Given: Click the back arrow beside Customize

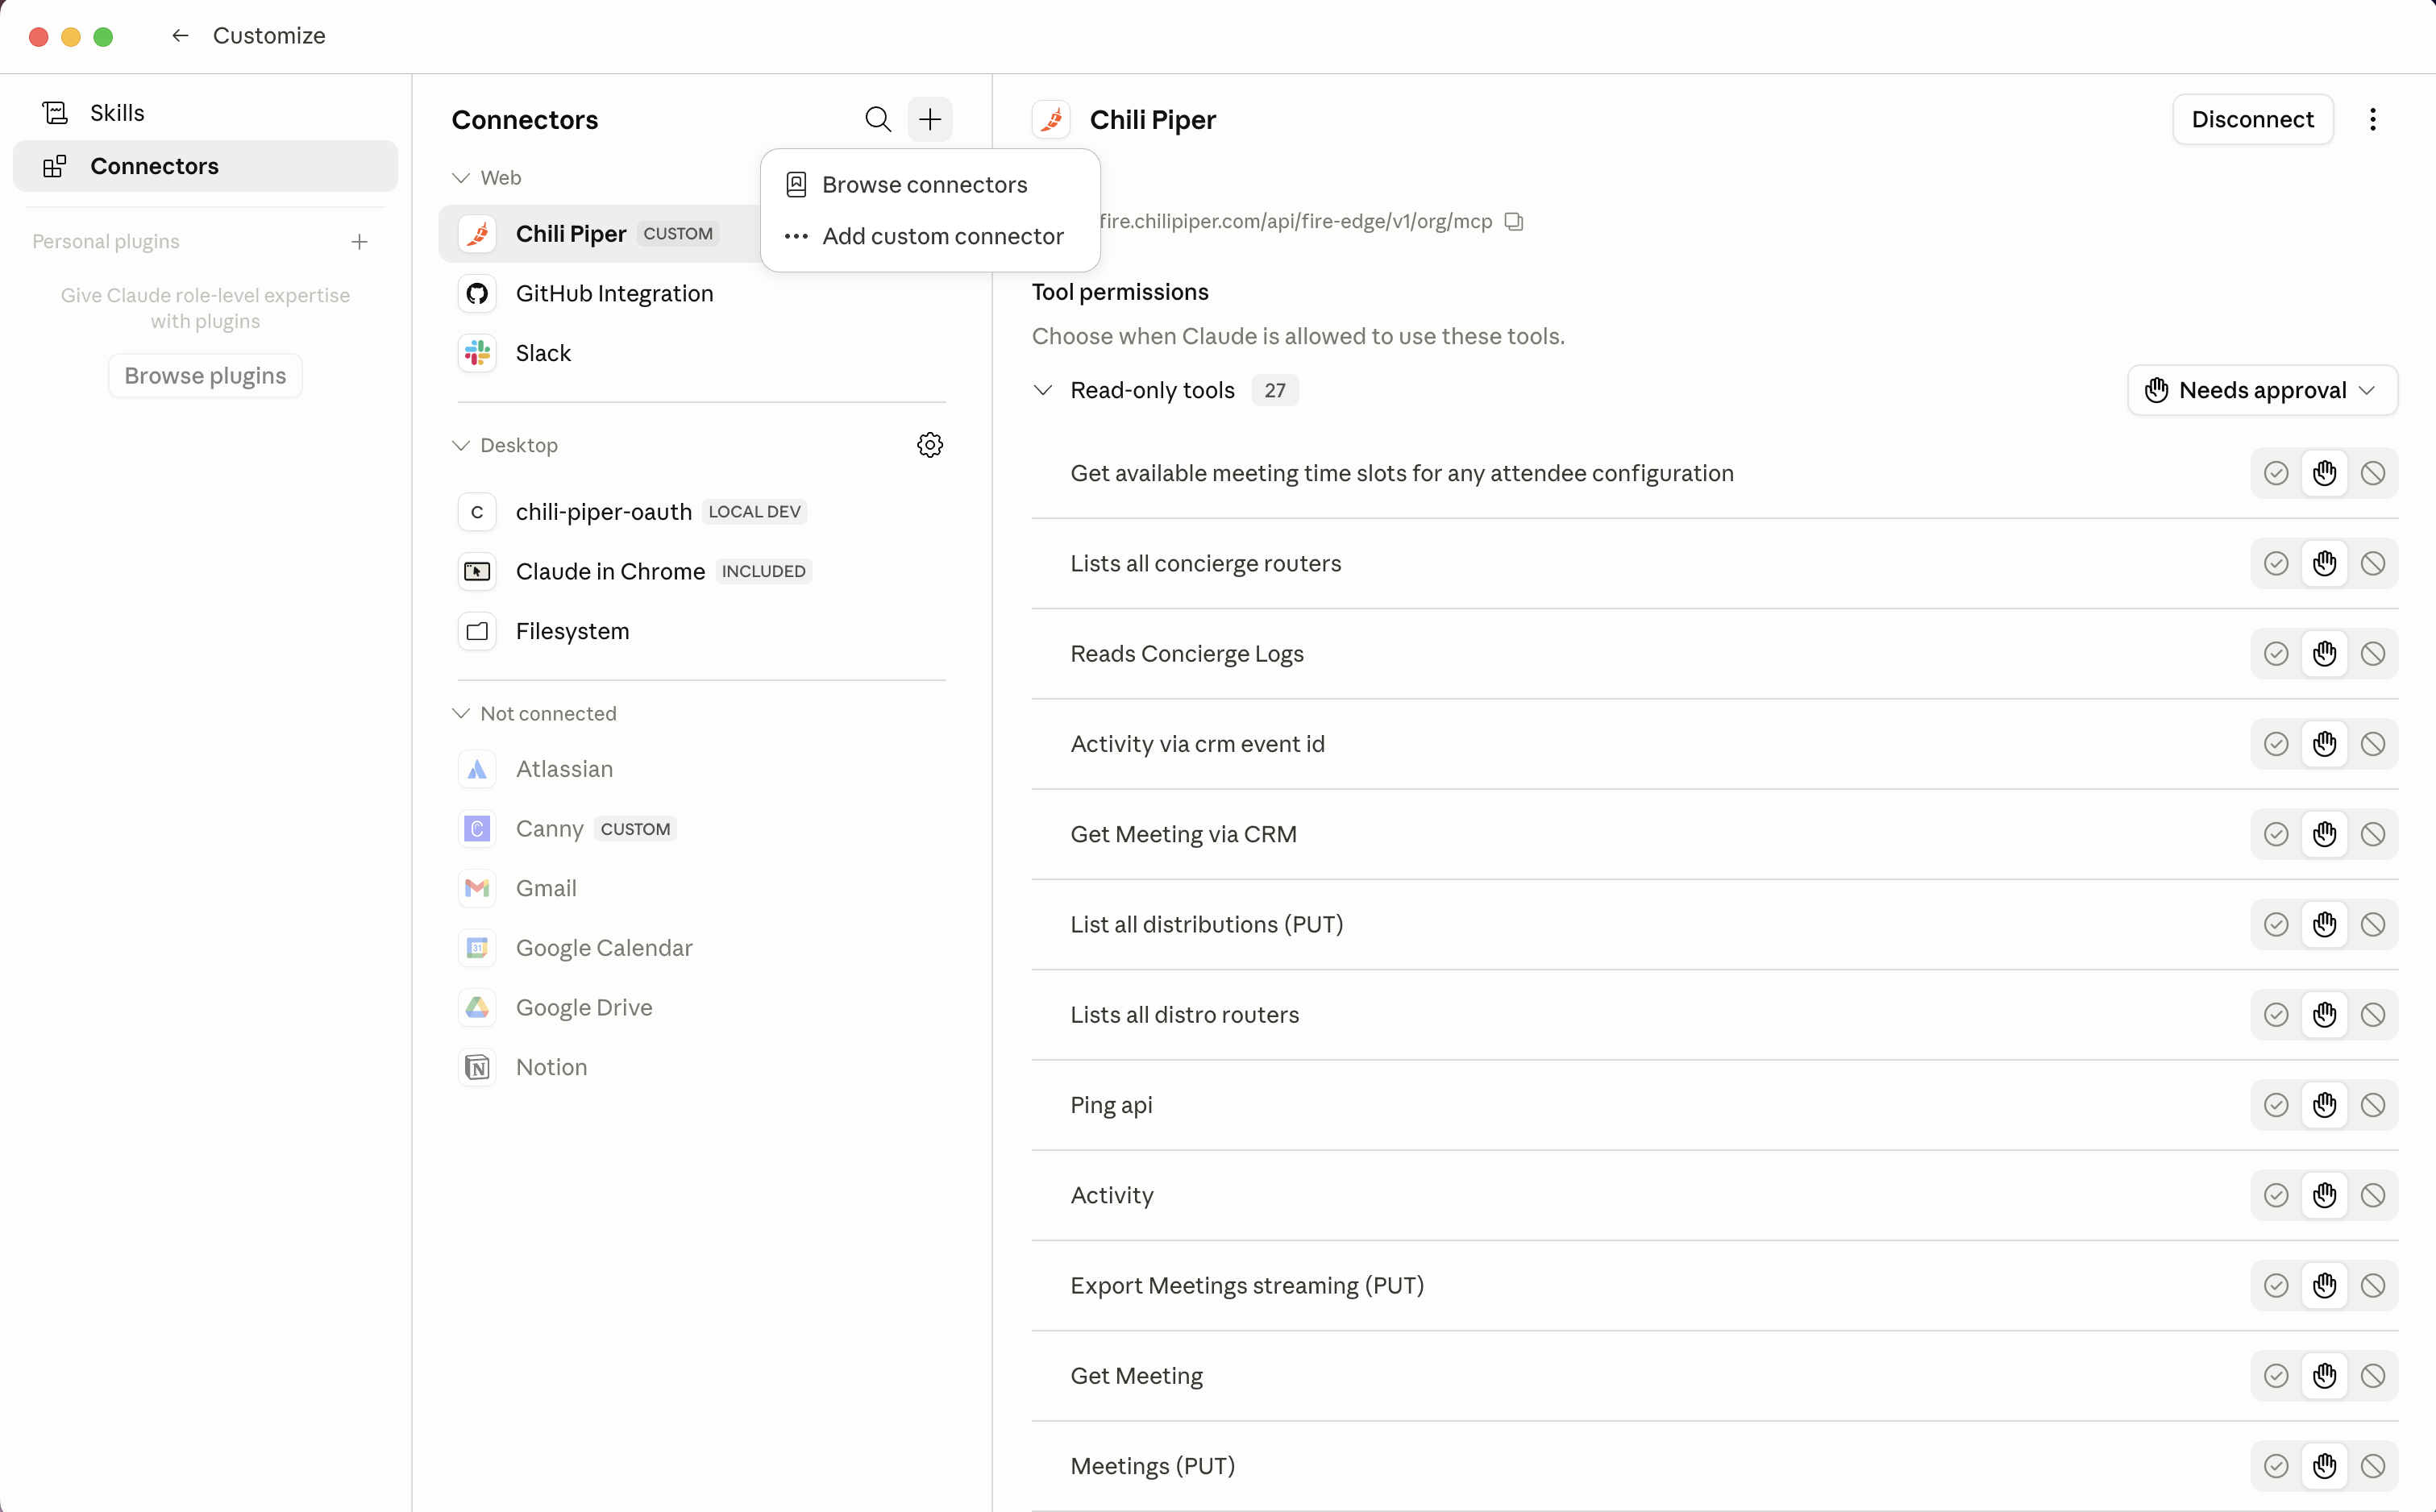Looking at the screenshot, I should (180, 36).
